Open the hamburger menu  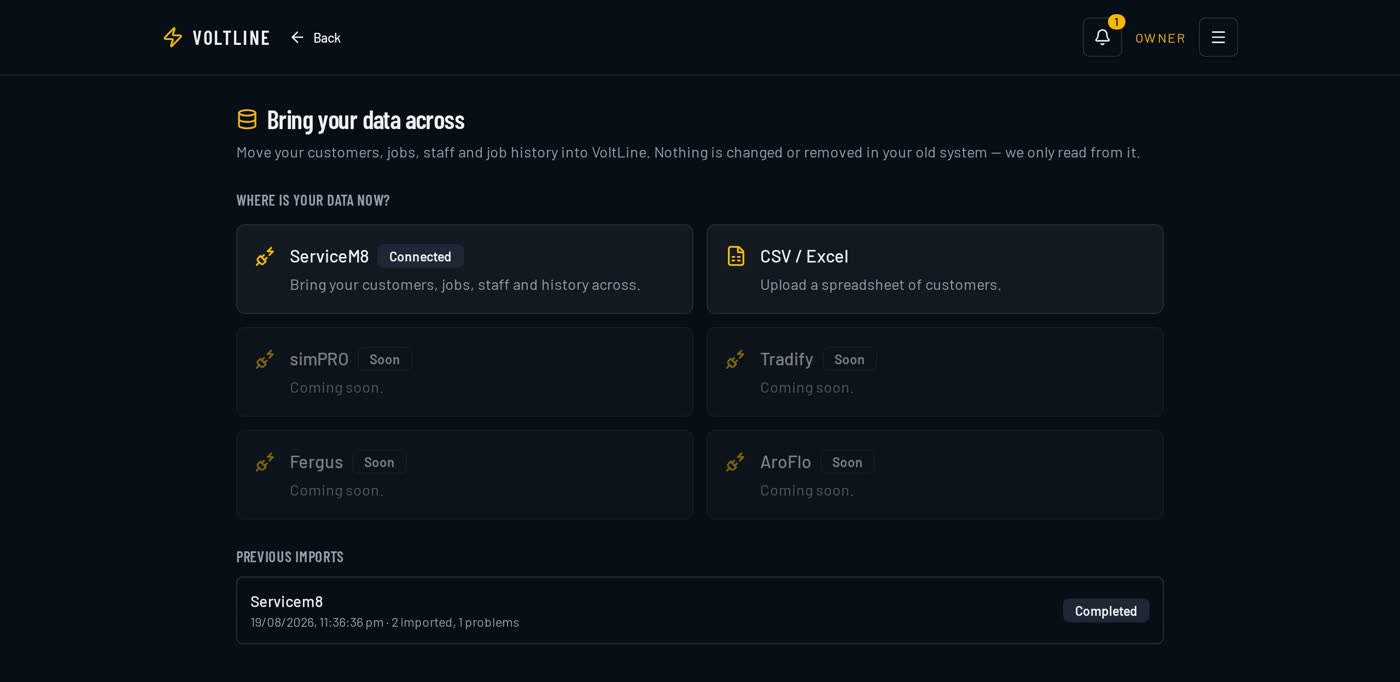(1218, 37)
